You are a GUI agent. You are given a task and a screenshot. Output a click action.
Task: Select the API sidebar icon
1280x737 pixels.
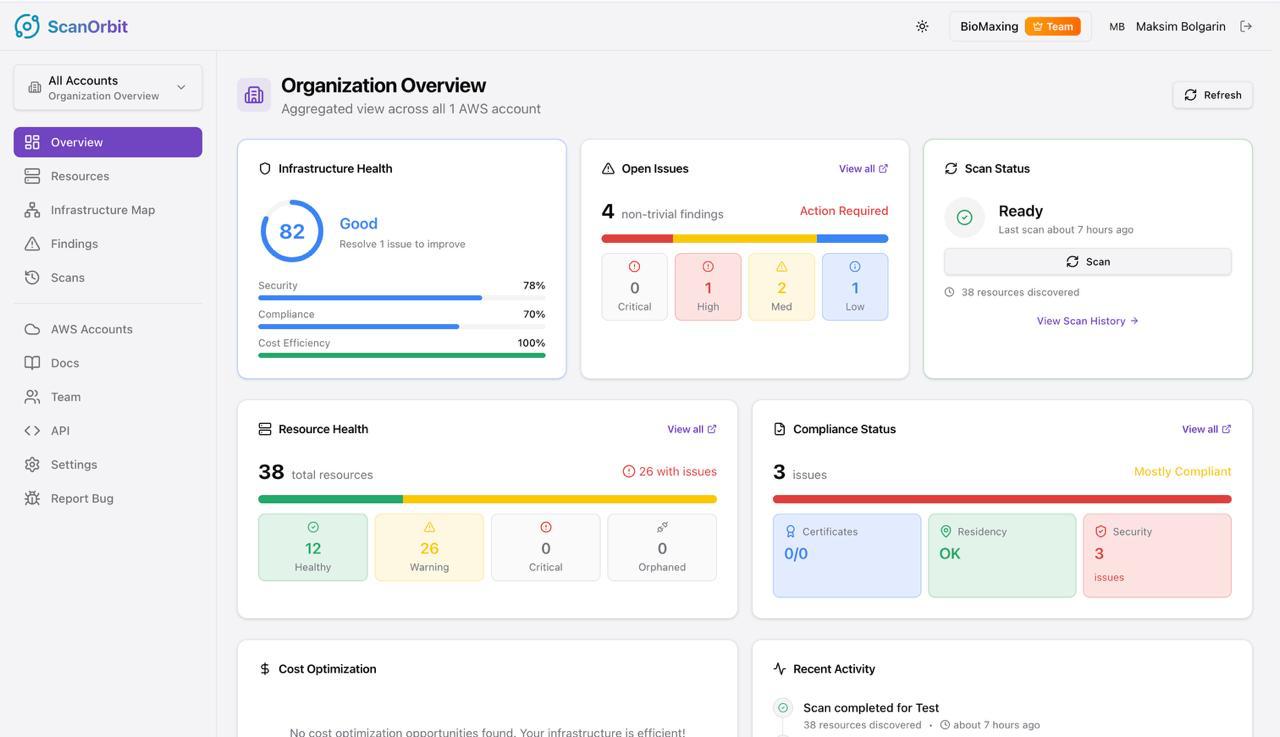tap(31, 430)
